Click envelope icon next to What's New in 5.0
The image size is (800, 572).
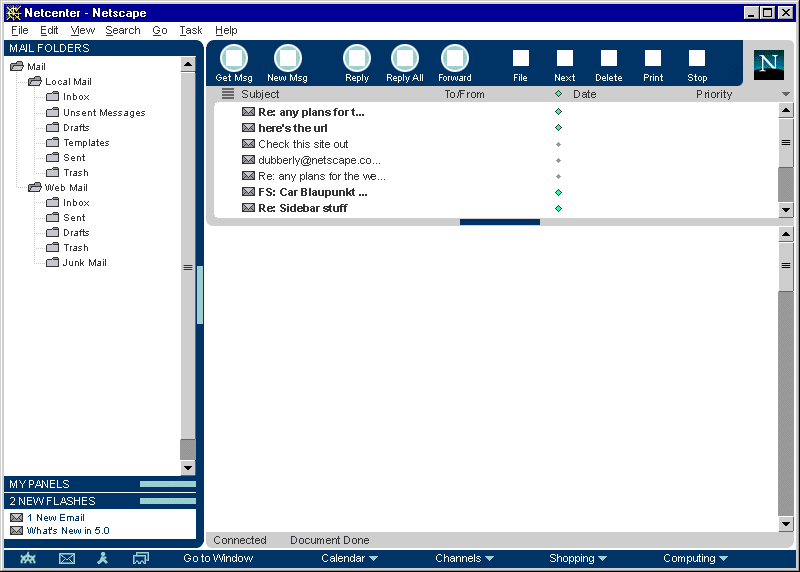16,531
